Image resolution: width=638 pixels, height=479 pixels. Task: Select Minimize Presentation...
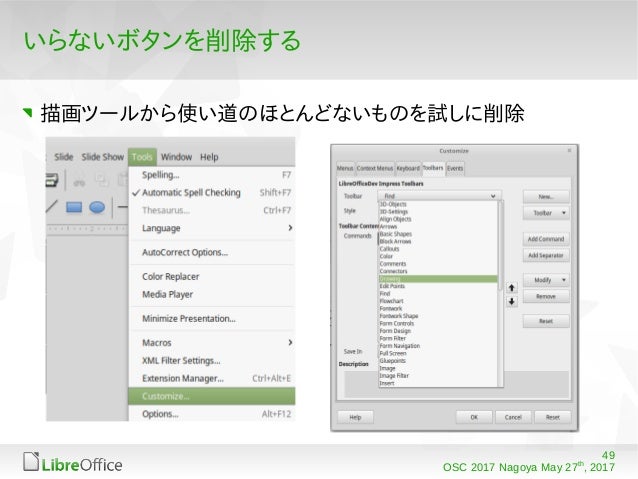pyautogui.click(x=212, y=319)
